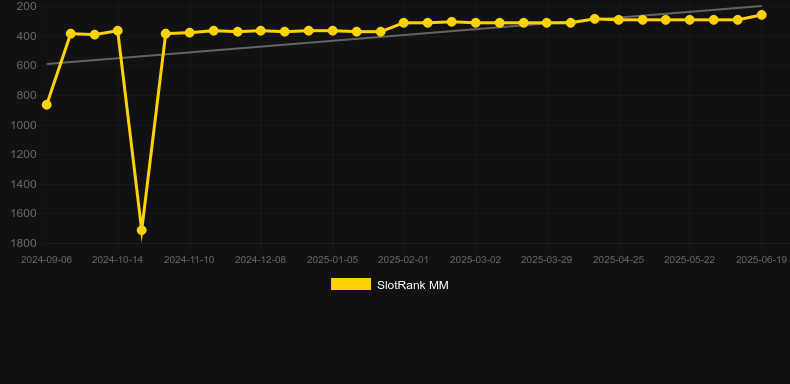This screenshot has width=790, height=384.
Task: Click the data point above 2024-10-14
Action: (x=118, y=31)
